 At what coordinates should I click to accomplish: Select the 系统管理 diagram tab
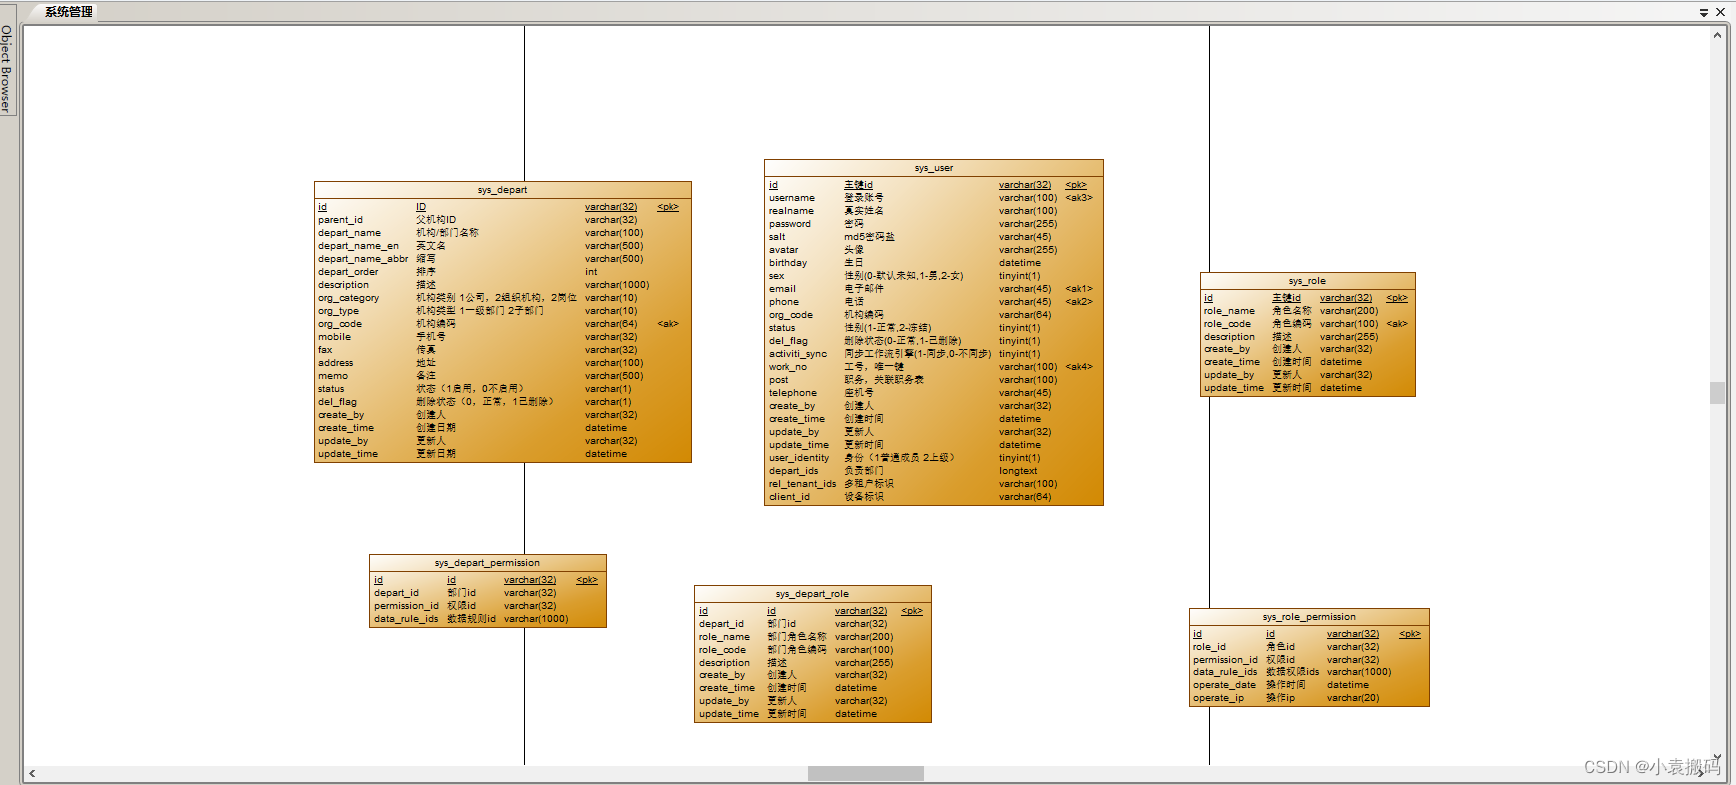(69, 12)
